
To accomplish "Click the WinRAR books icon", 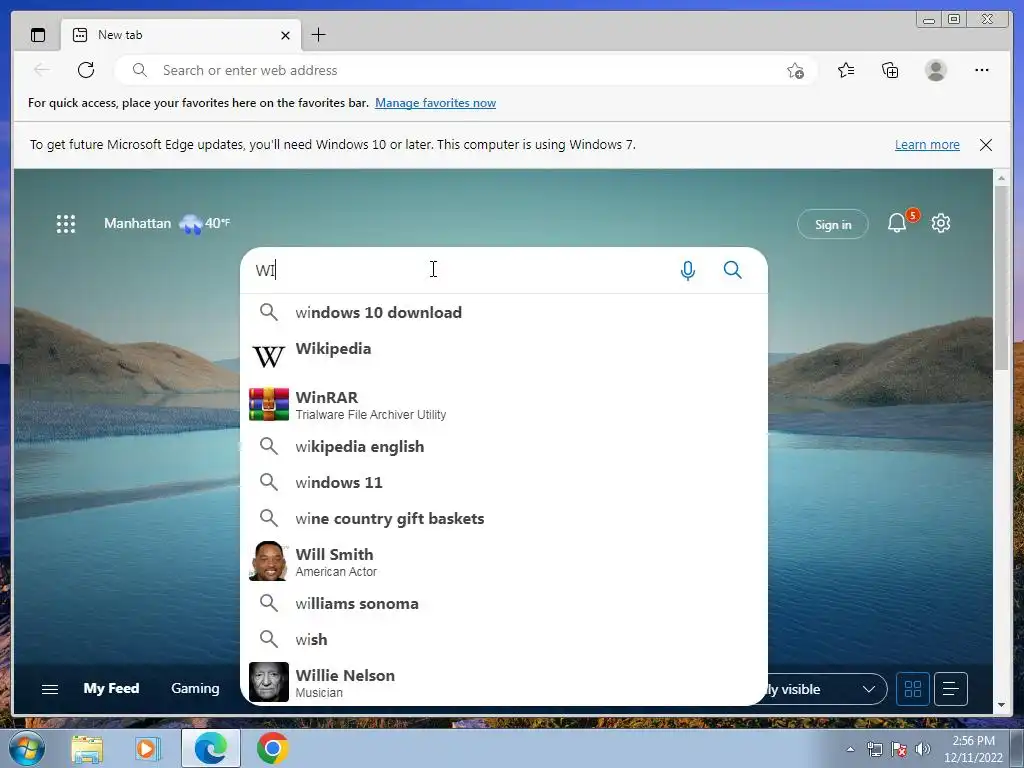I will click(x=268, y=404).
